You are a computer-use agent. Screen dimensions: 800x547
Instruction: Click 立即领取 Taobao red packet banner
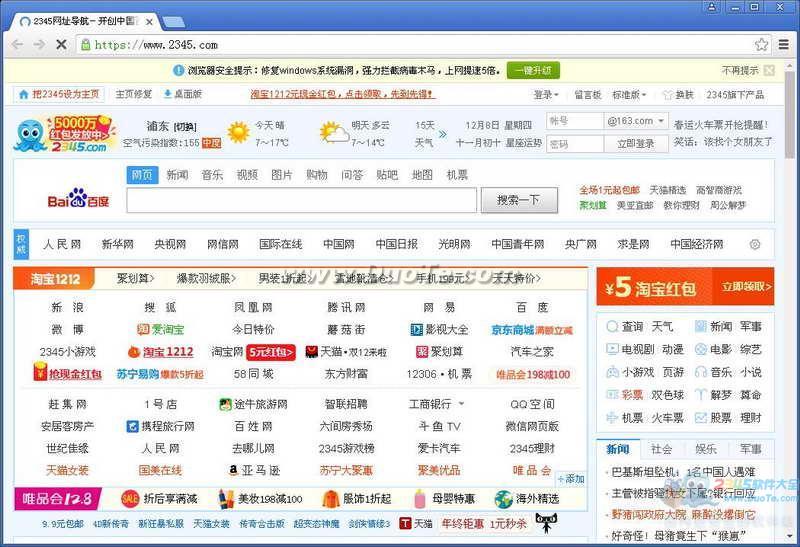click(x=747, y=287)
